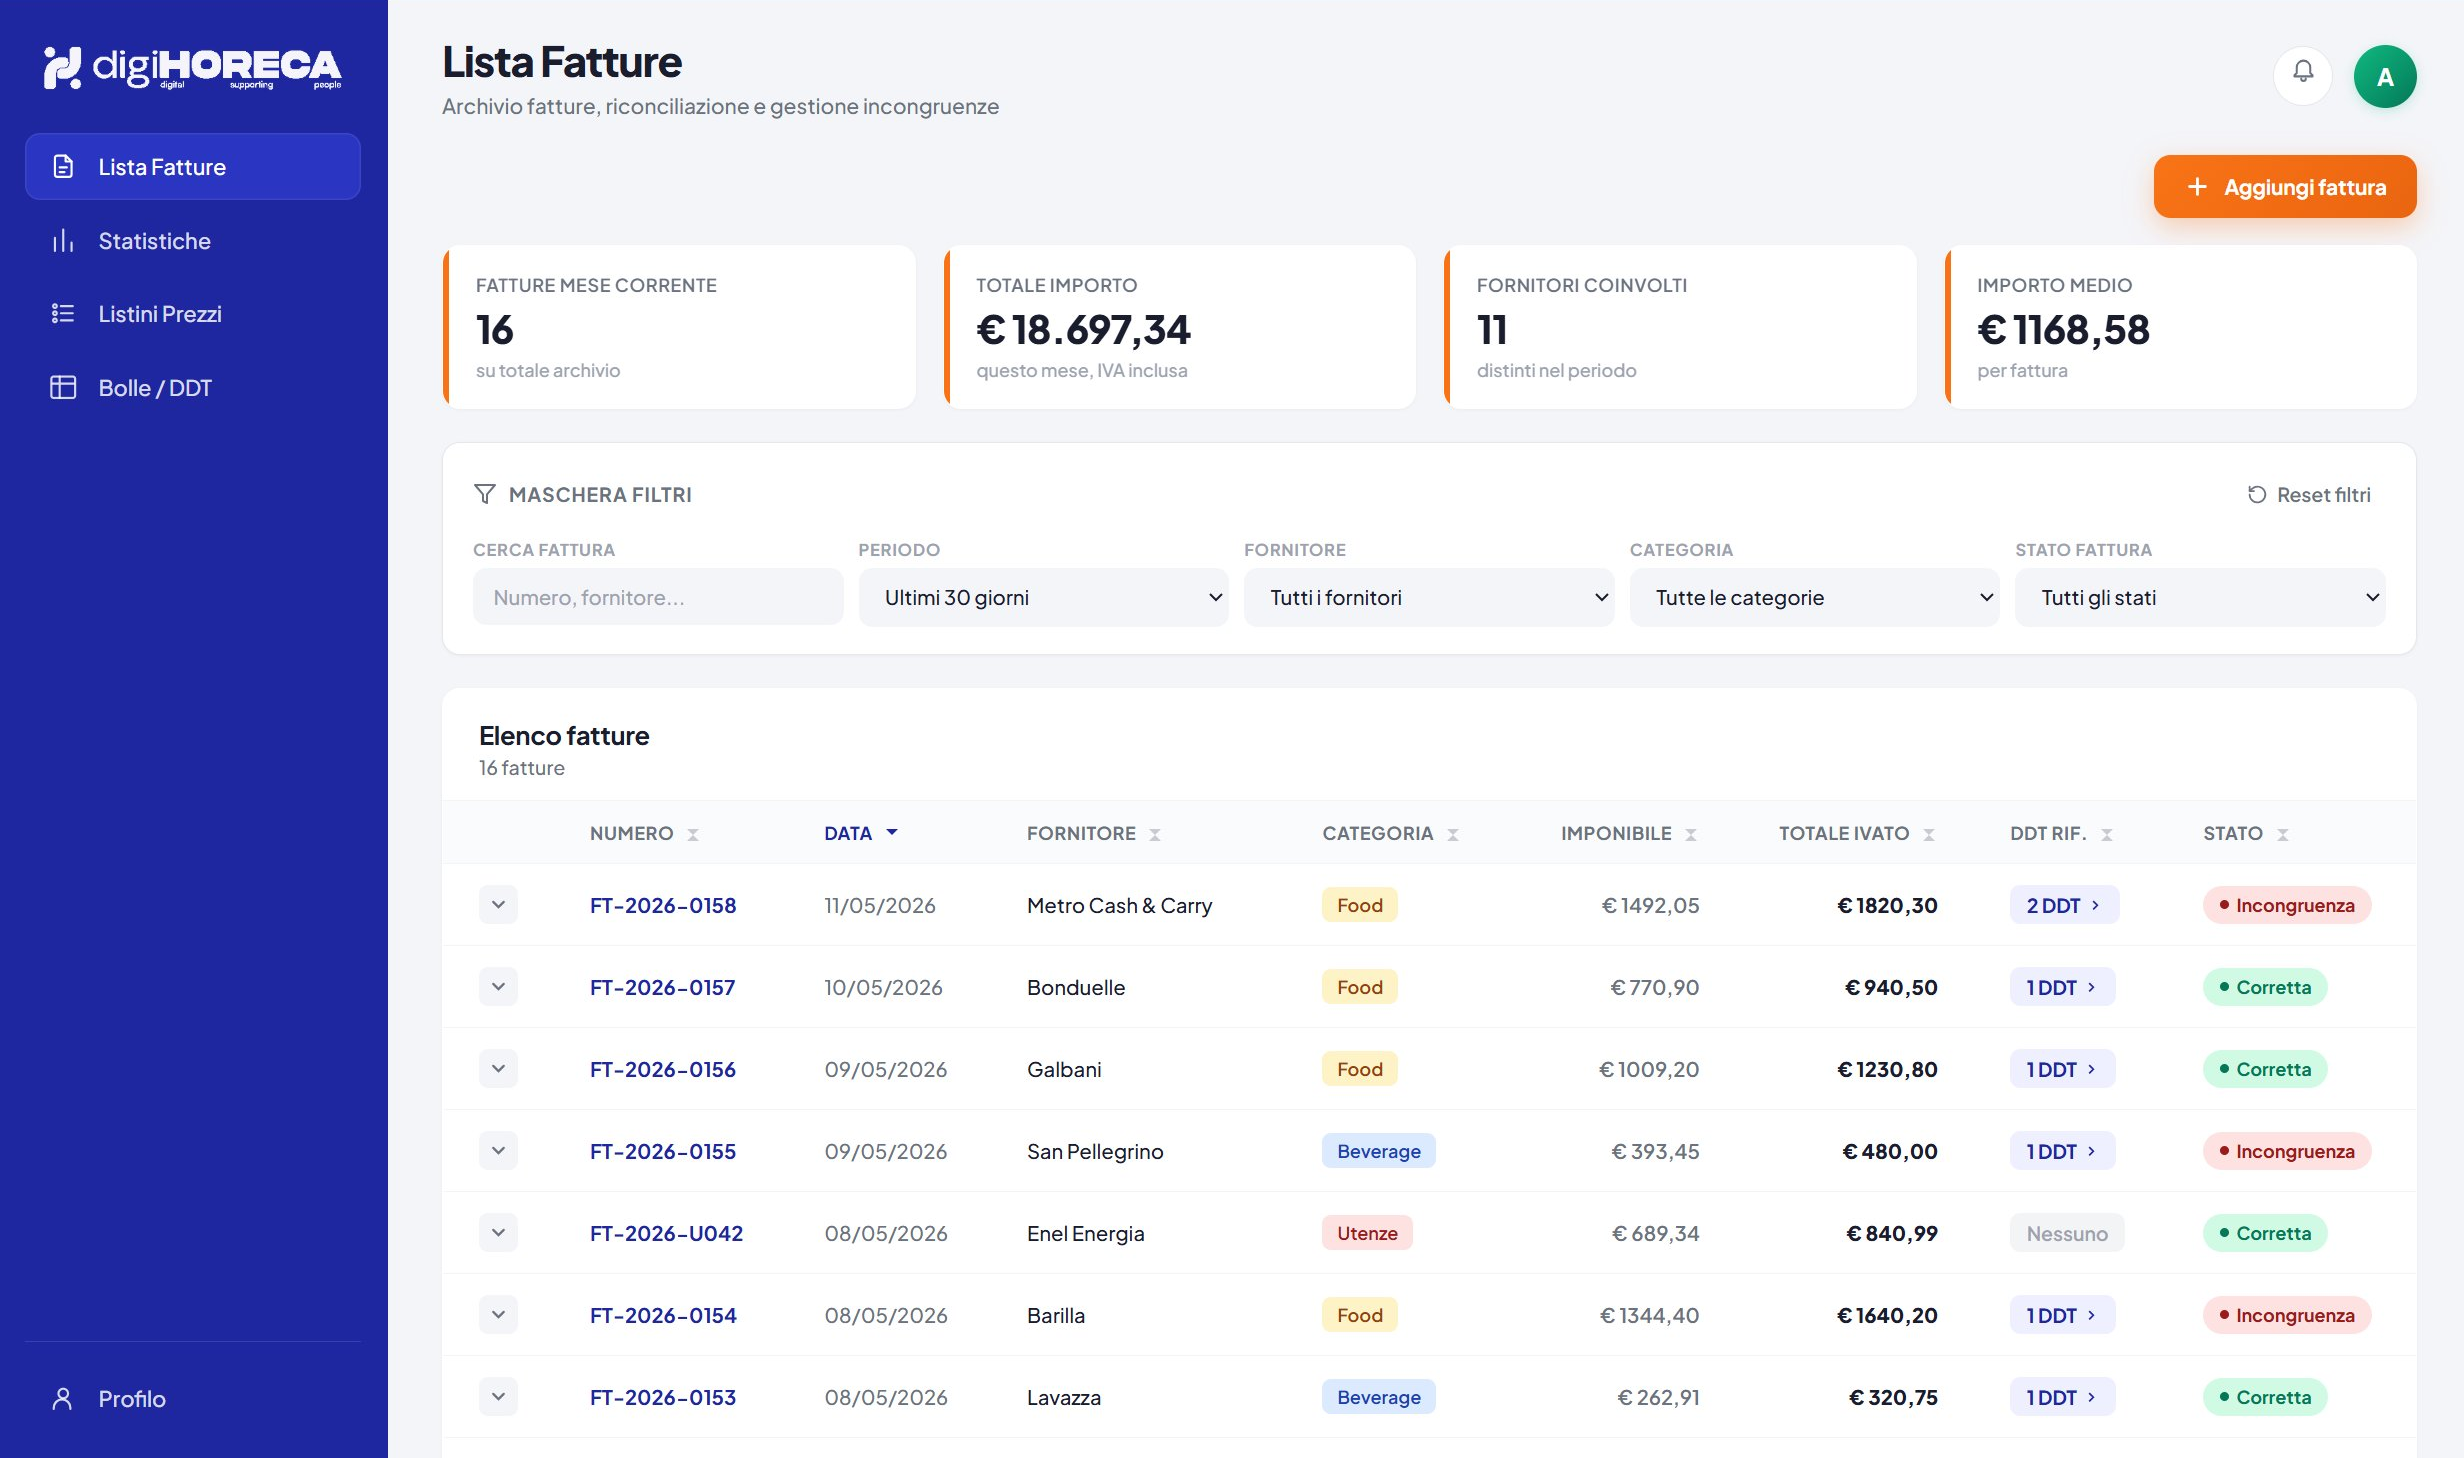Sort by the Totale Ivato column sort icon
The height and width of the screenshot is (1458, 2464).
[1929, 834]
